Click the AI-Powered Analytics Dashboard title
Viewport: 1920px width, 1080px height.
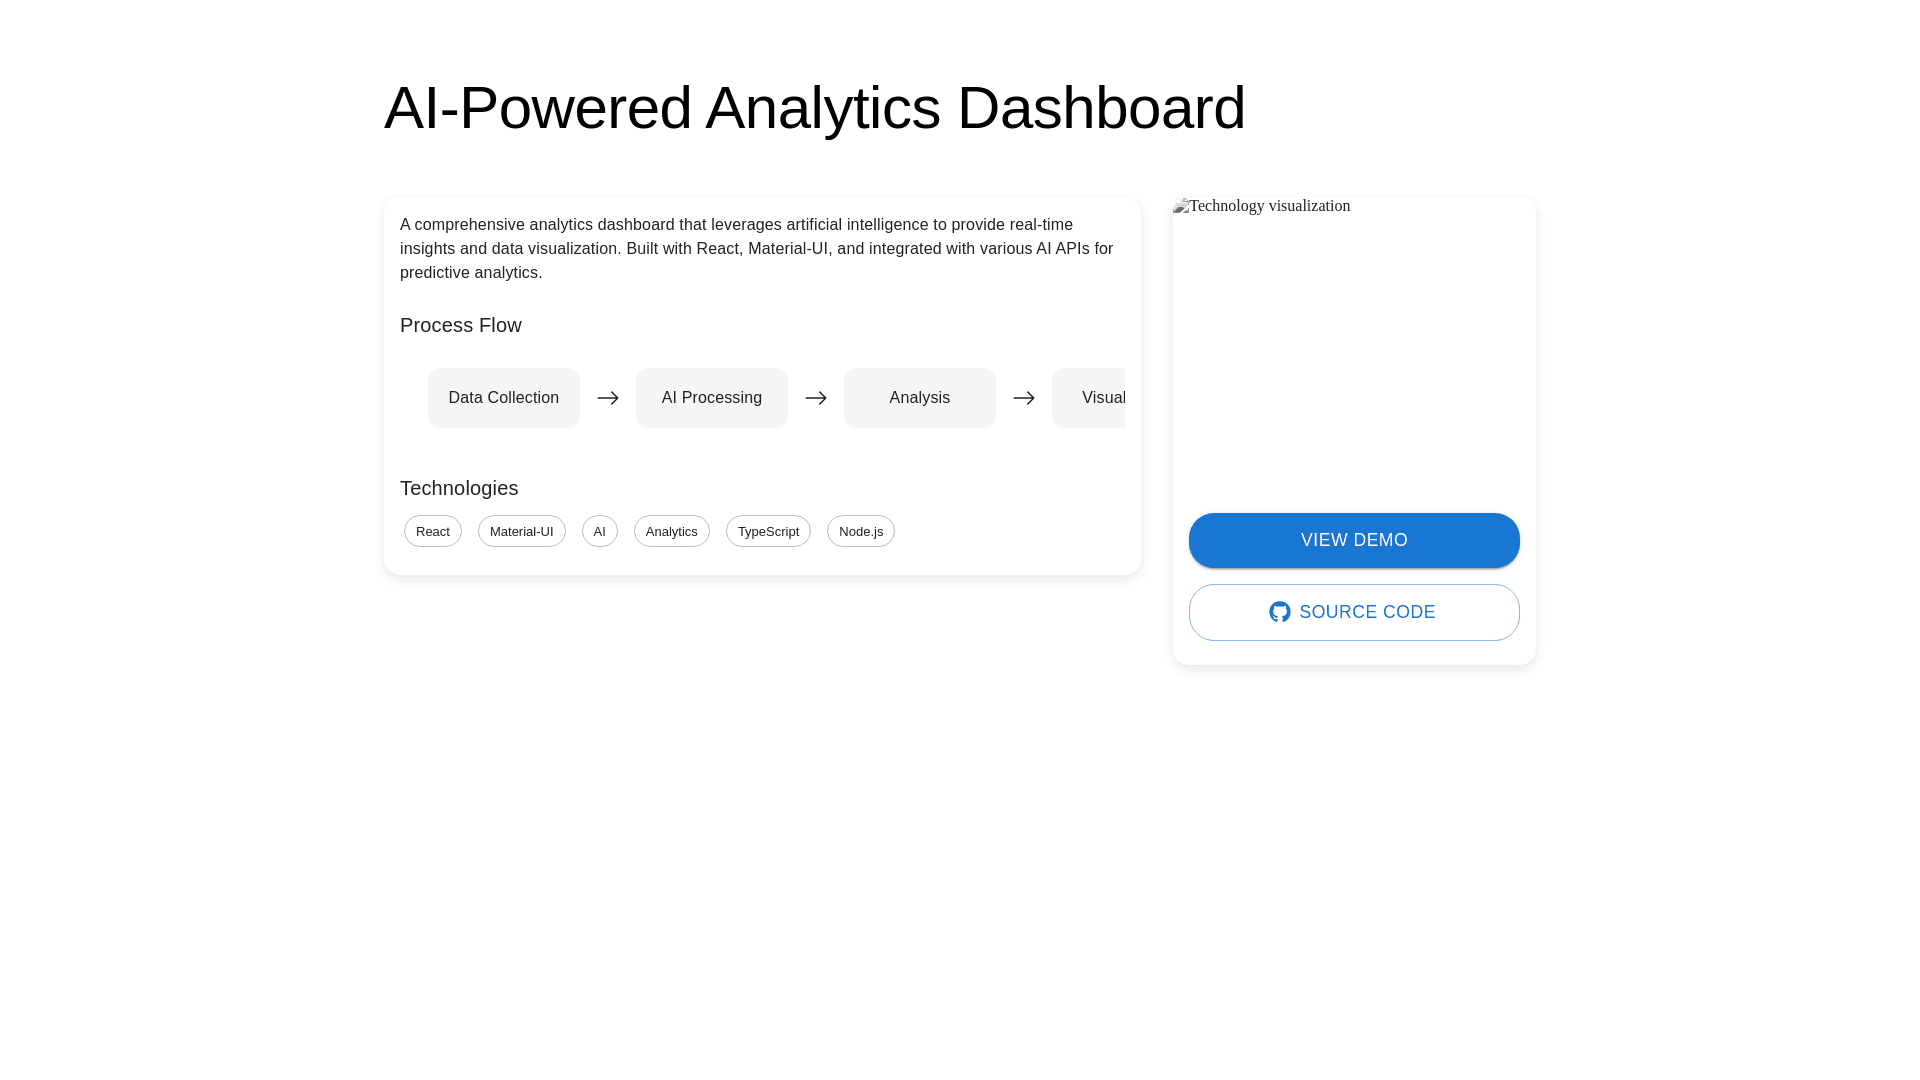(x=814, y=108)
